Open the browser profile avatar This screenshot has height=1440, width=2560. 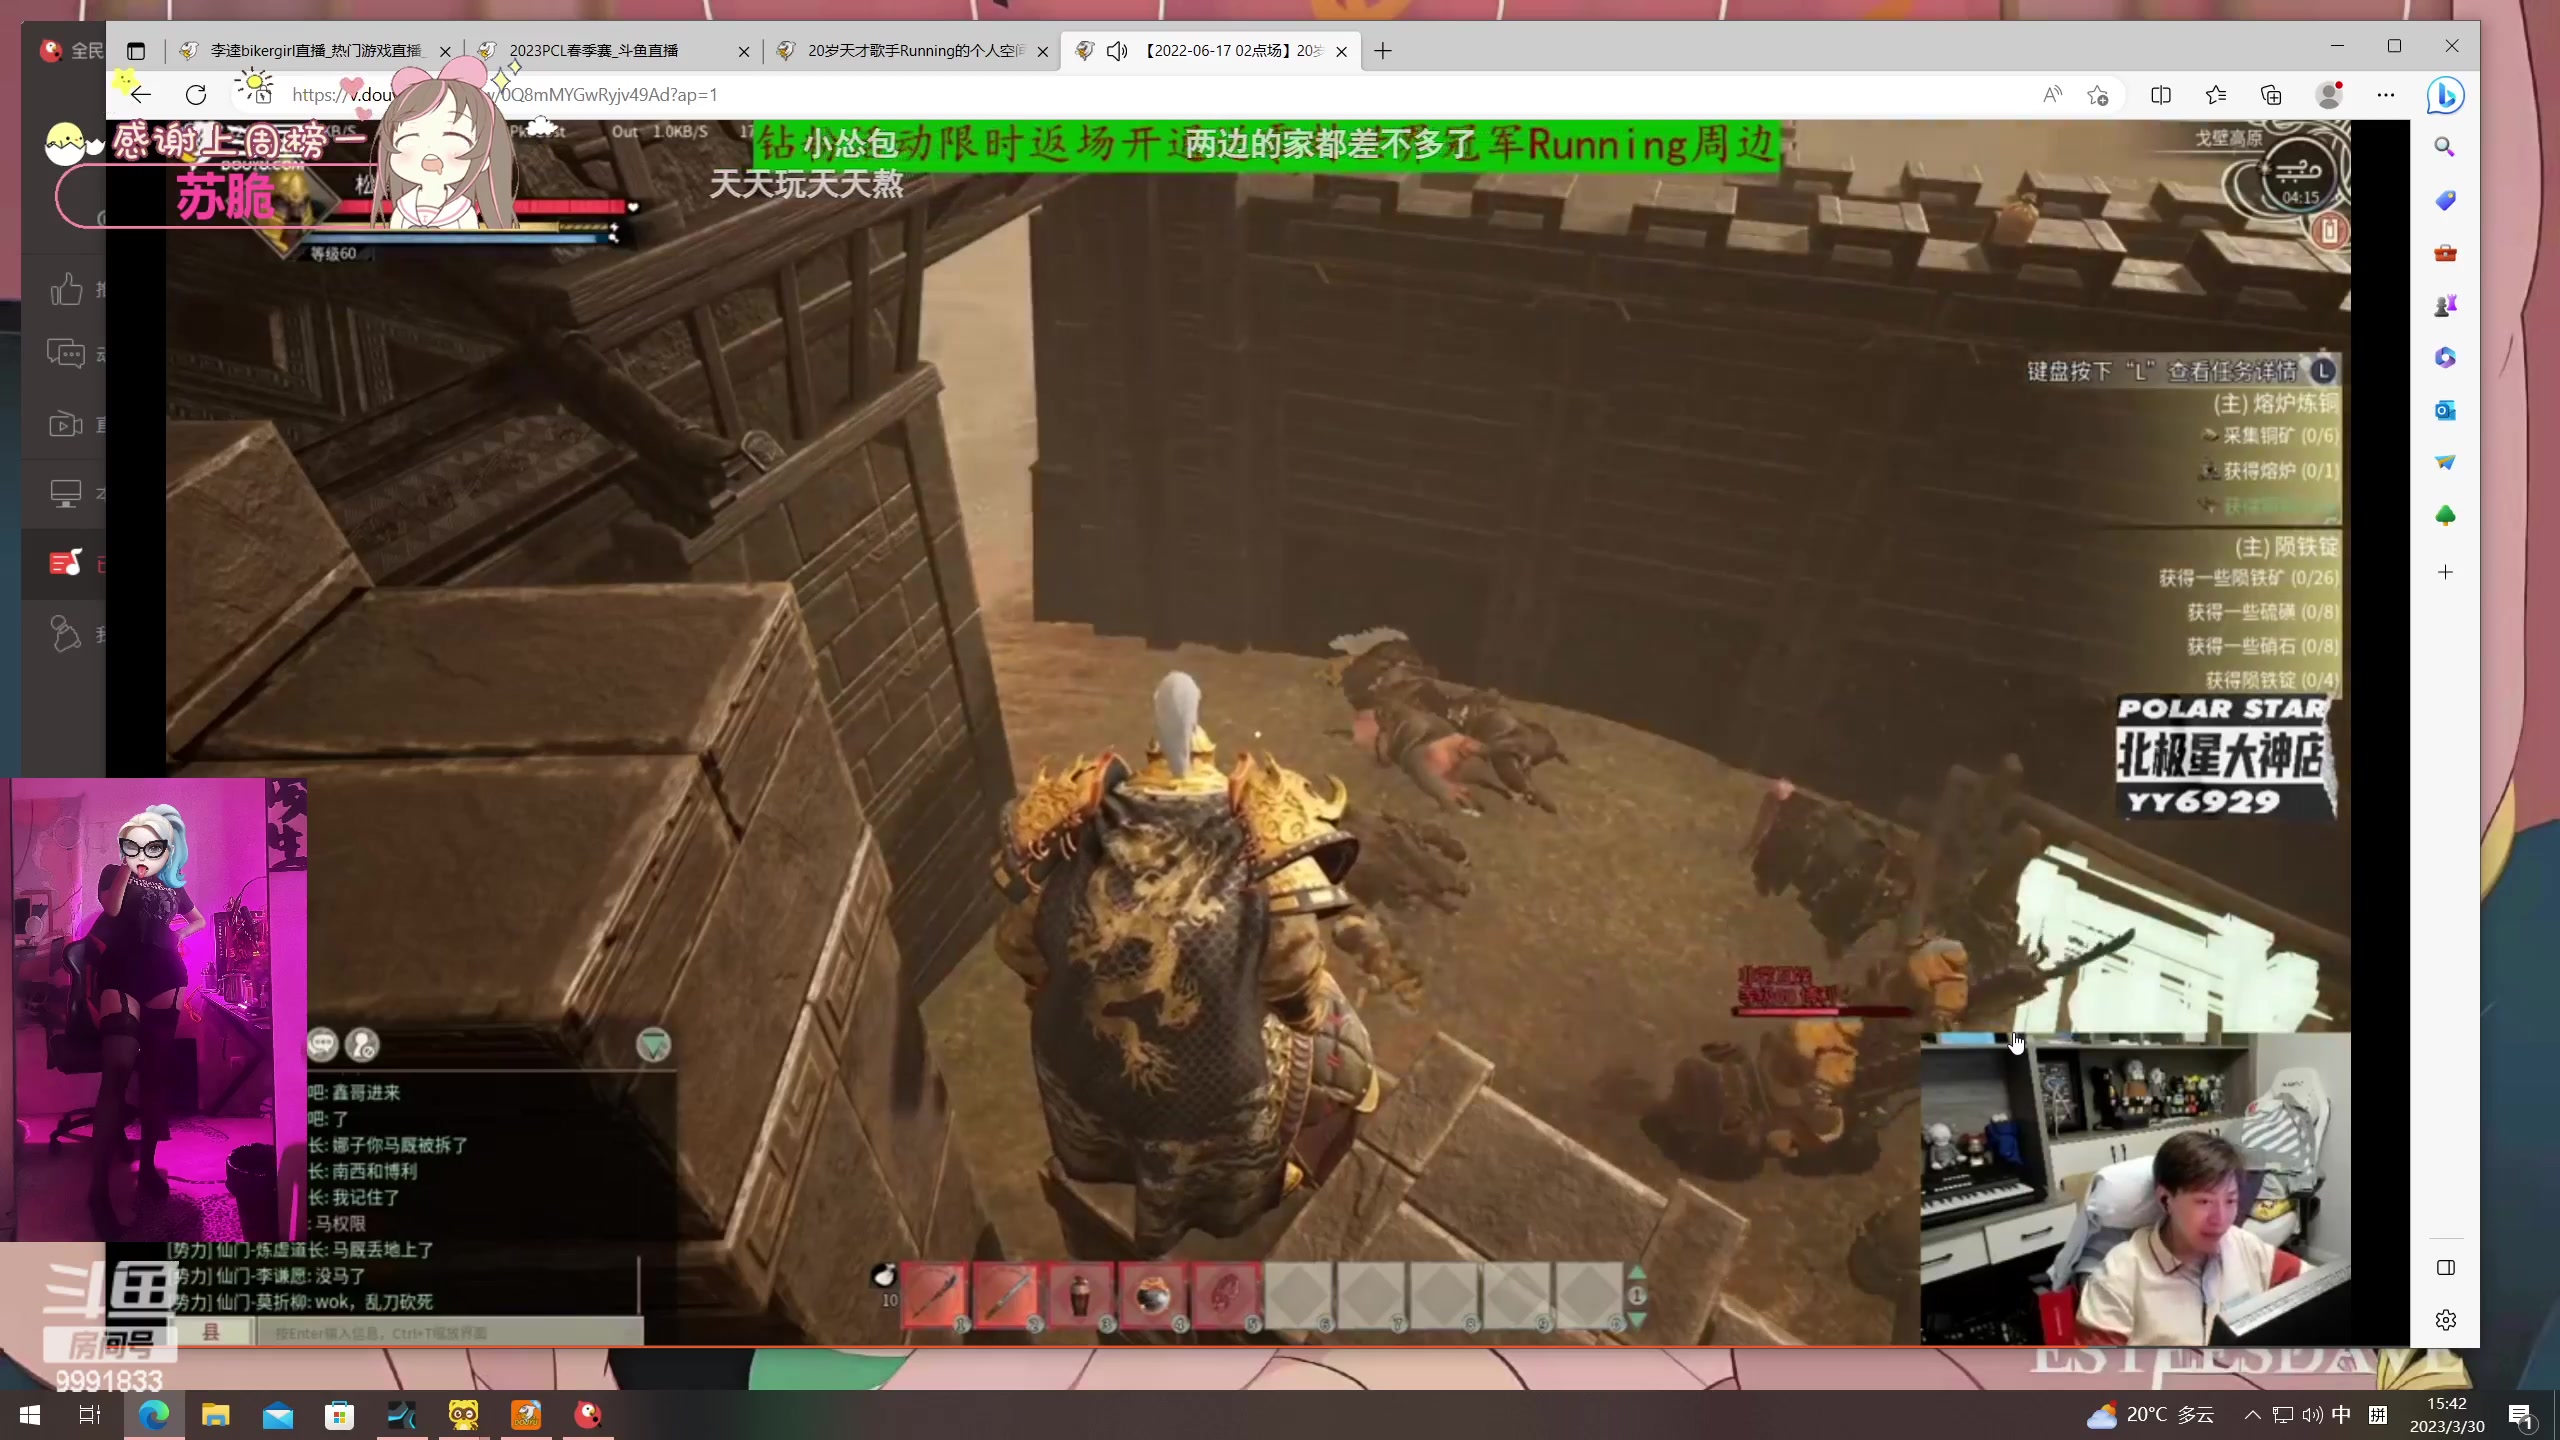click(2329, 95)
